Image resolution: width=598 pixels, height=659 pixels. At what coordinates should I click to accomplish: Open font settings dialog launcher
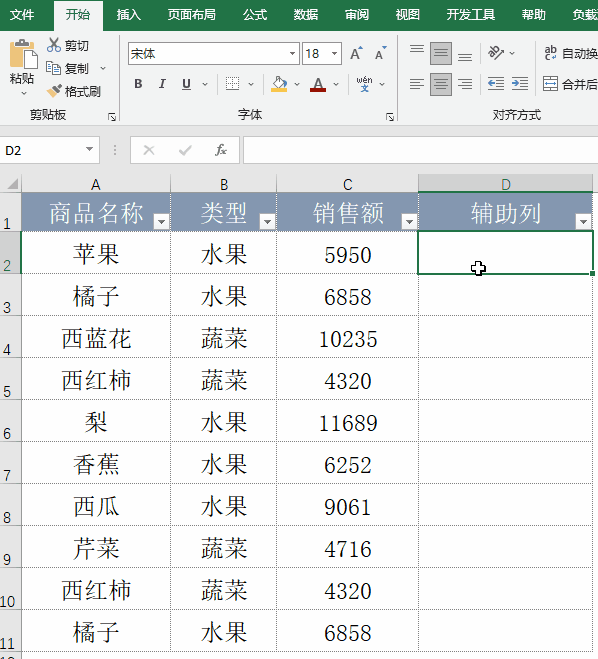click(390, 117)
